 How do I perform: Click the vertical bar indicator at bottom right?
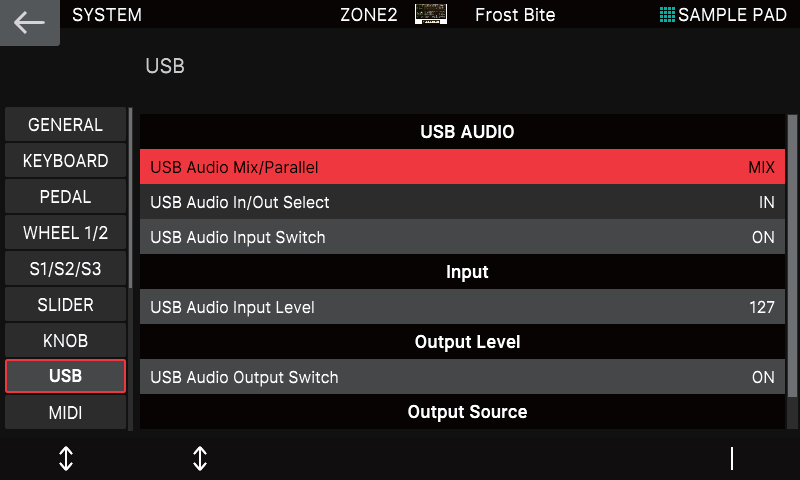732,458
